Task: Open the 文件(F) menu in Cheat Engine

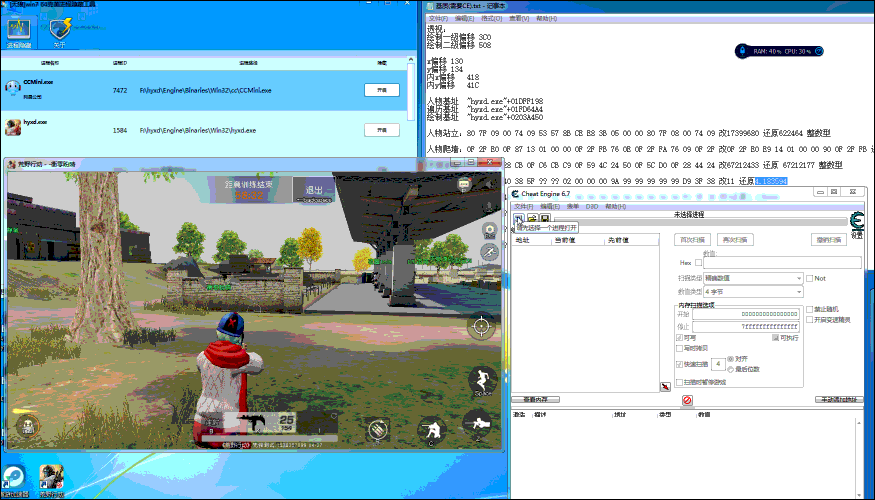Action: [x=523, y=206]
